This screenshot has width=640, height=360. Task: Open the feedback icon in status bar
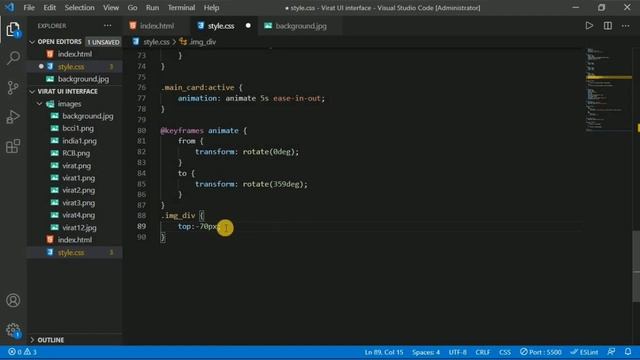(x=611, y=352)
